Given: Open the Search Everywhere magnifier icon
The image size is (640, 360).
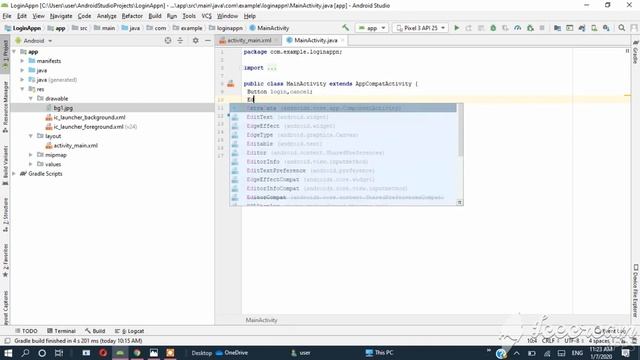Looking at the screenshot, I should [622, 28].
